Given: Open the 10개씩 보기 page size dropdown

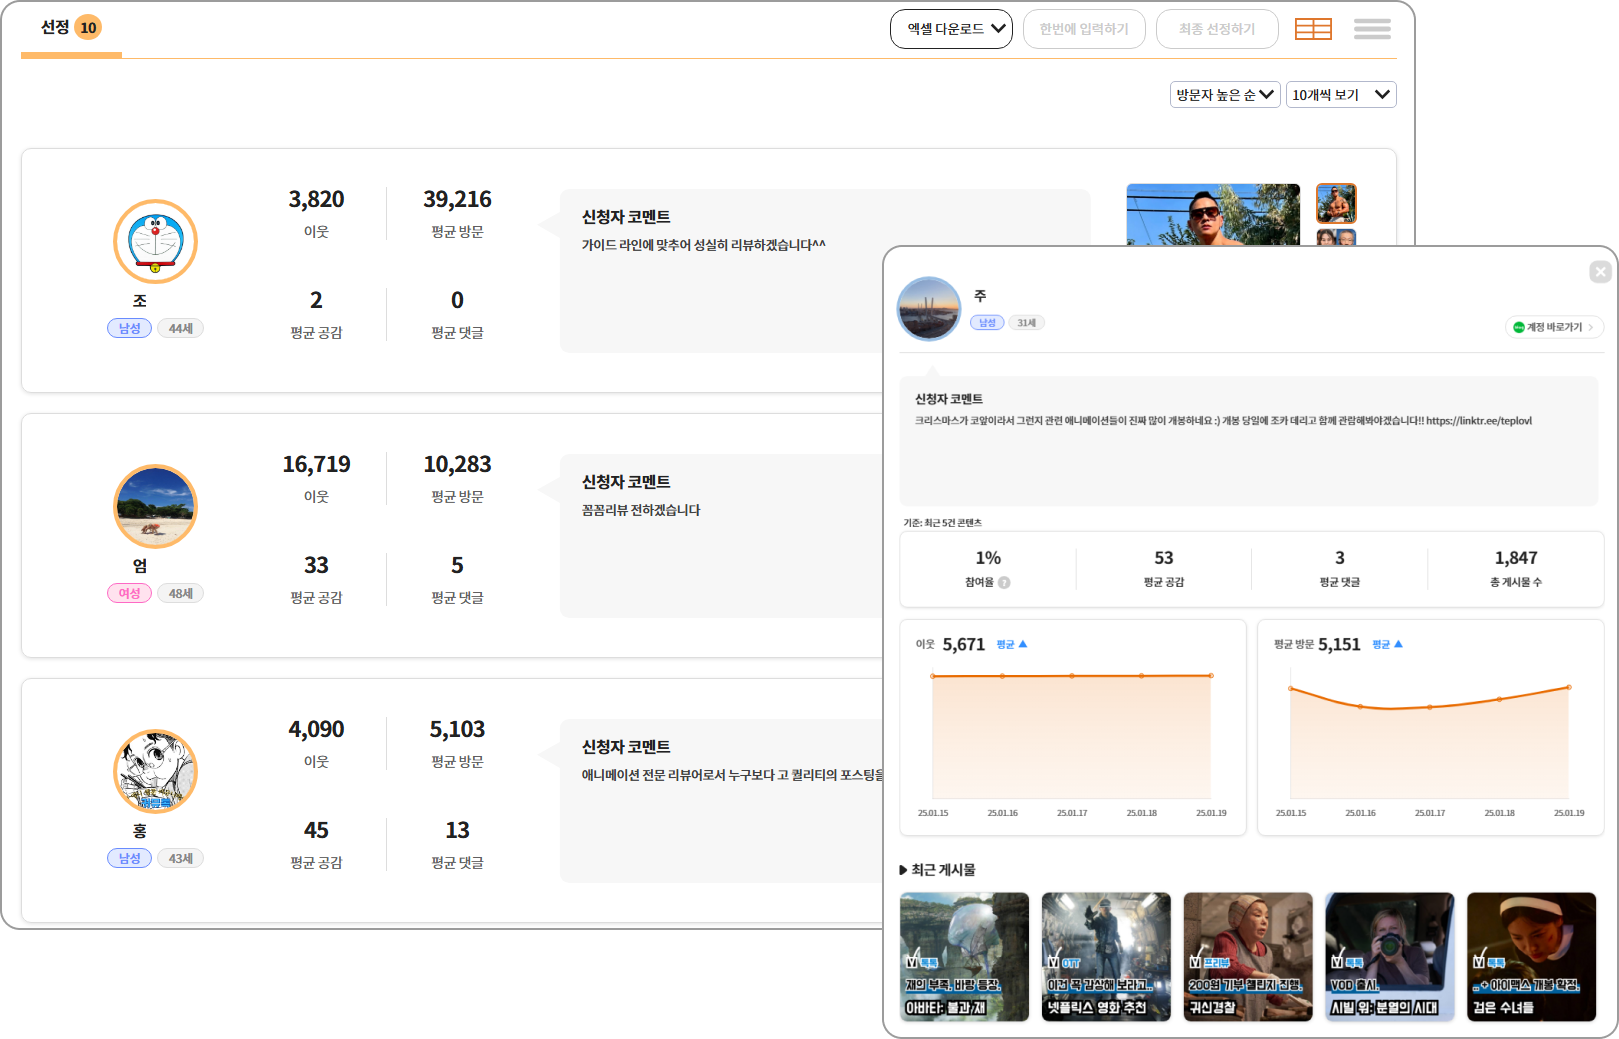Looking at the screenshot, I should pyautogui.click(x=1340, y=95).
